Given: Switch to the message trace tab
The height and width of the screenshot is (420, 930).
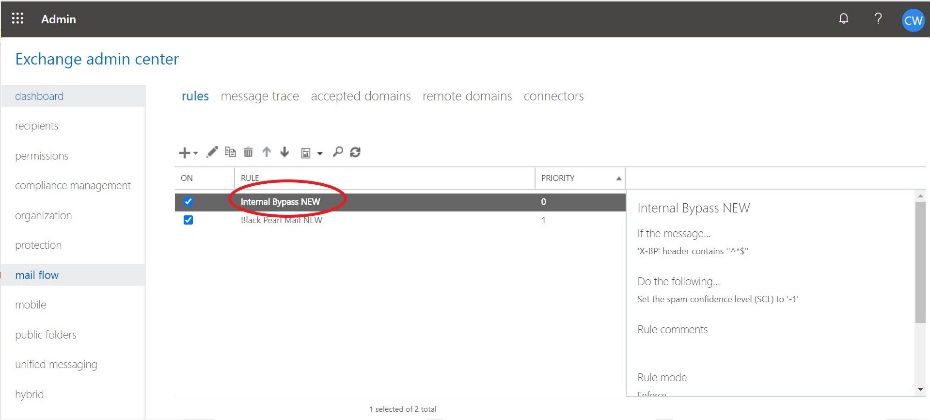Looking at the screenshot, I should 260,96.
